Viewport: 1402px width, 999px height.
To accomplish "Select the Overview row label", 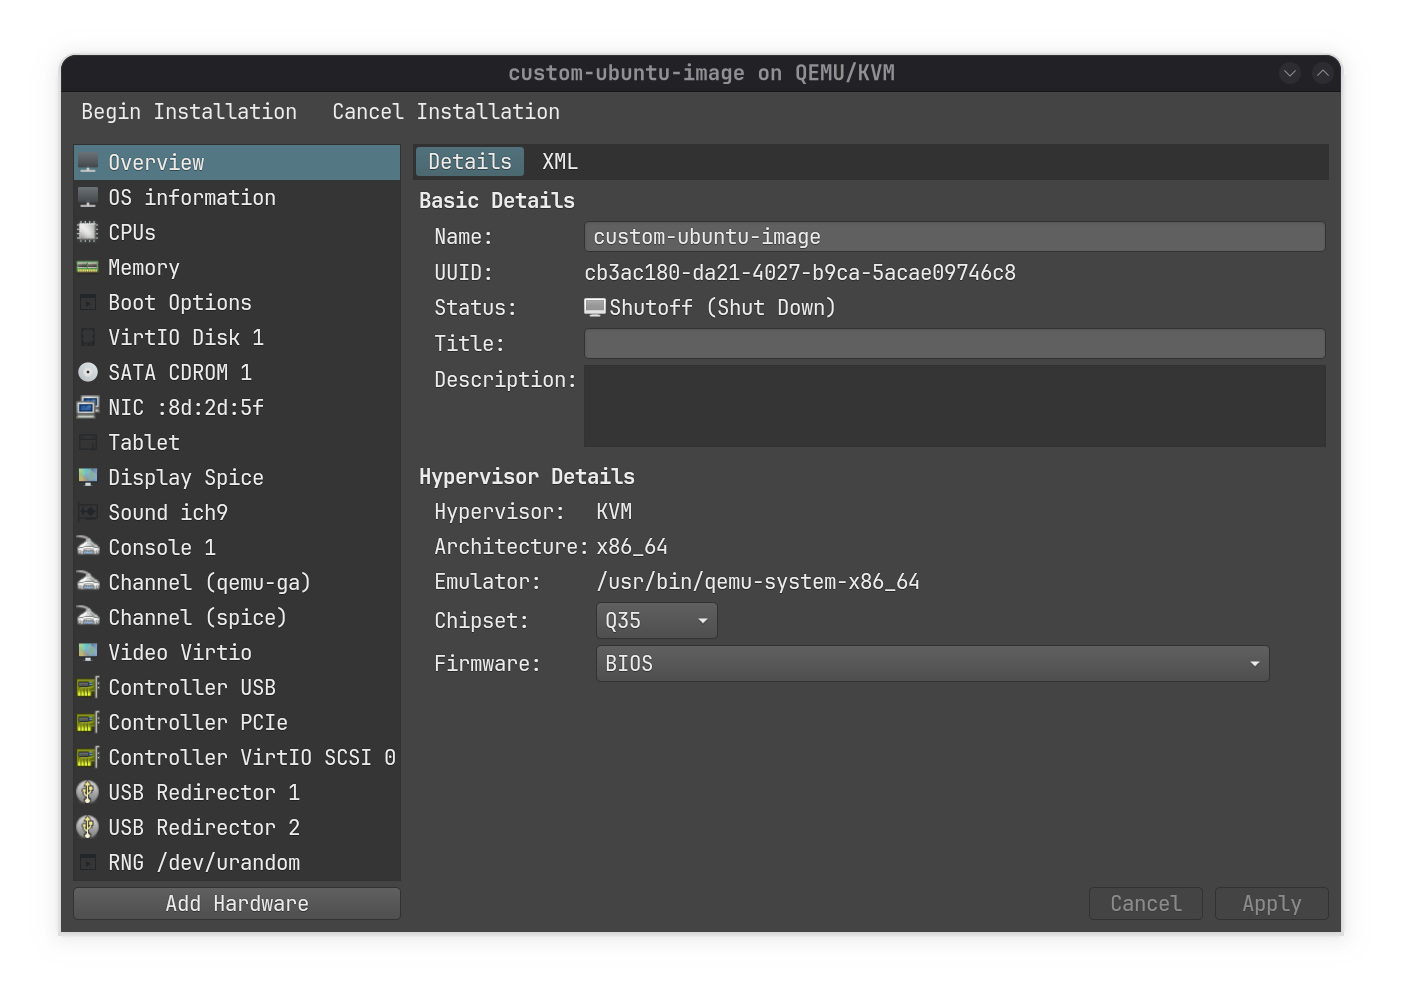I will click(x=156, y=163).
